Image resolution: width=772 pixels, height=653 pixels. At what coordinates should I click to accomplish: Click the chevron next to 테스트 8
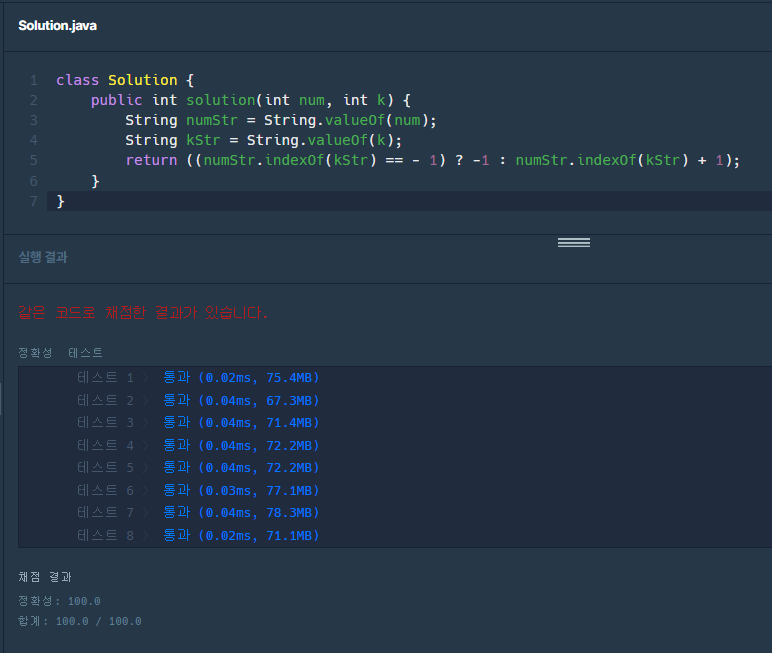pos(146,535)
